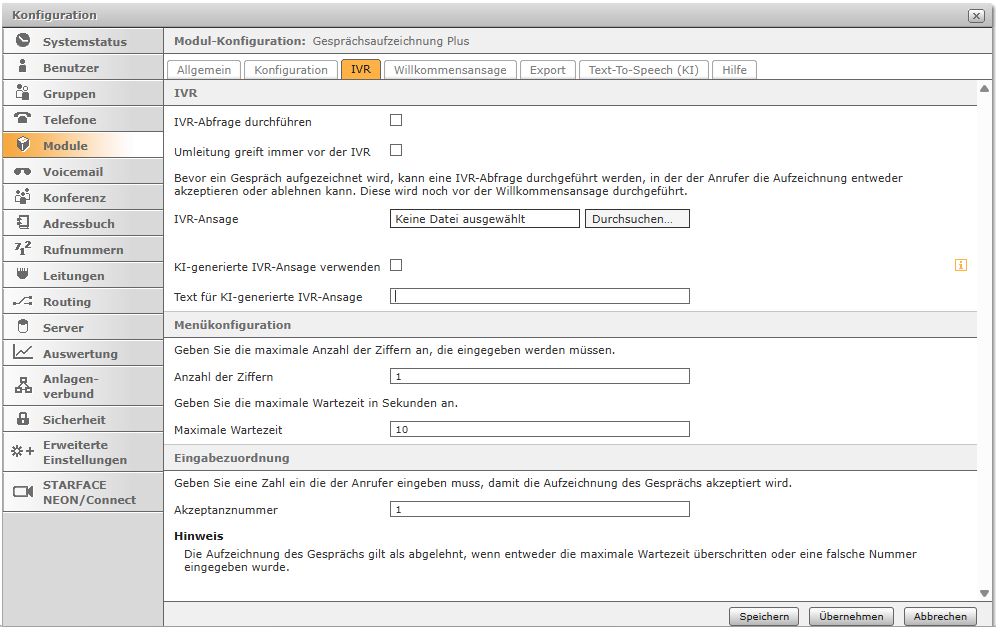Open Systemstatus via its gauge icon
Viewport: 996px width, 627px height.
coord(22,41)
